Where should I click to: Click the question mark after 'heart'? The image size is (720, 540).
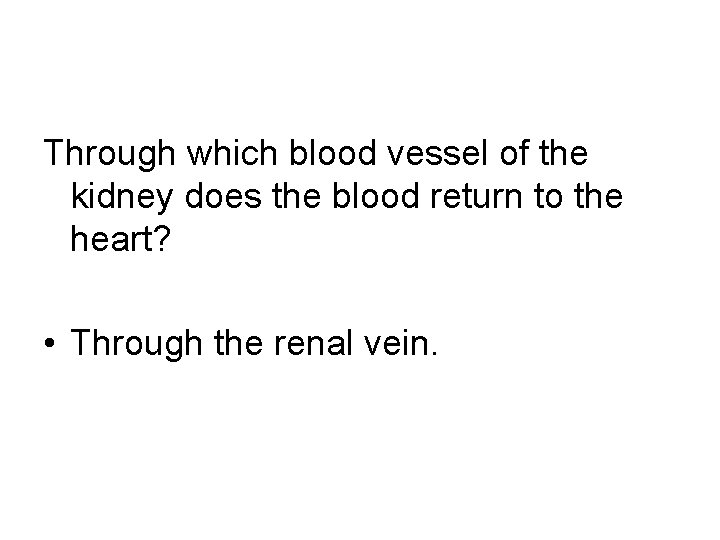(x=162, y=238)
